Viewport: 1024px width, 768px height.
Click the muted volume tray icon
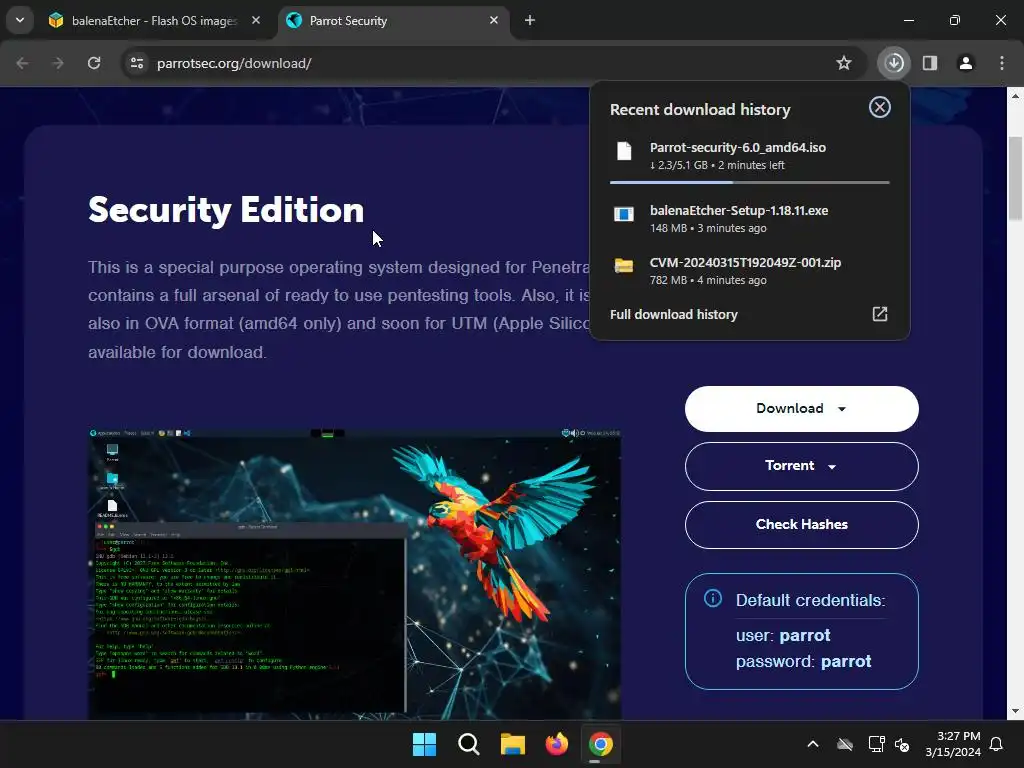click(x=903, y=744)
